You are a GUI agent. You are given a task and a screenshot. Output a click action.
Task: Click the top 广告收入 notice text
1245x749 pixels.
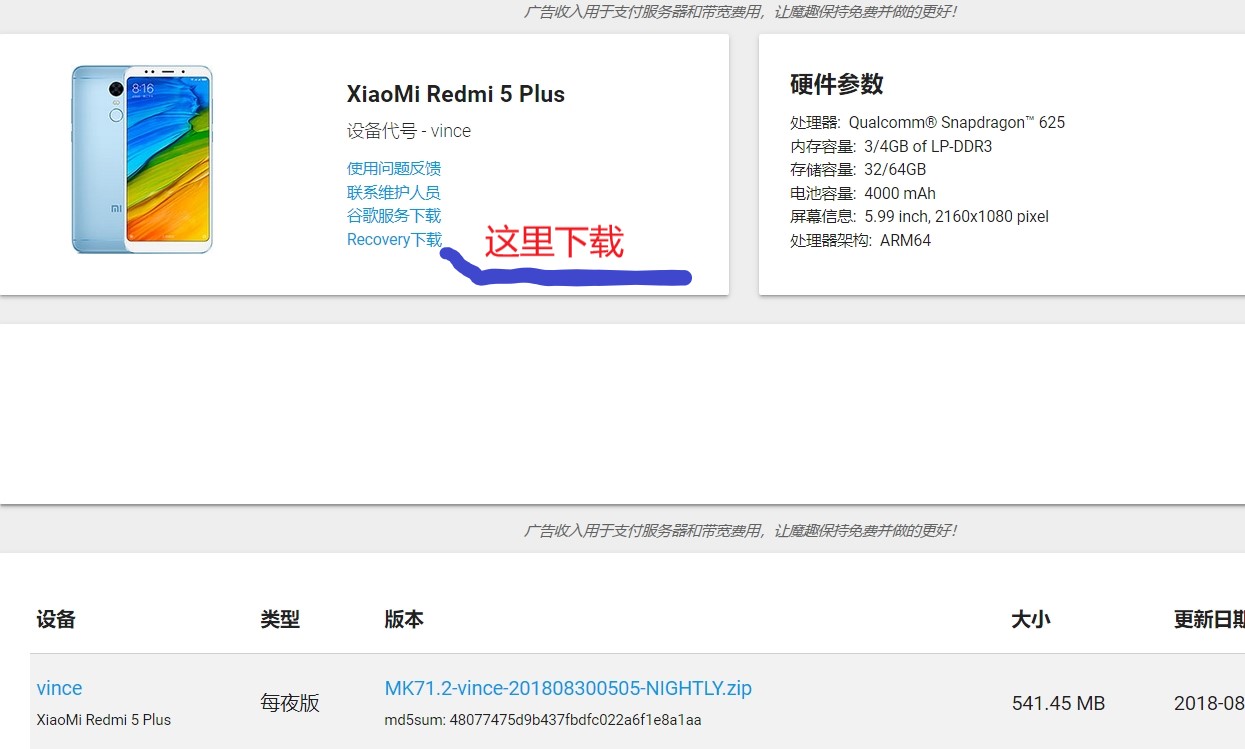pos(740,12)
